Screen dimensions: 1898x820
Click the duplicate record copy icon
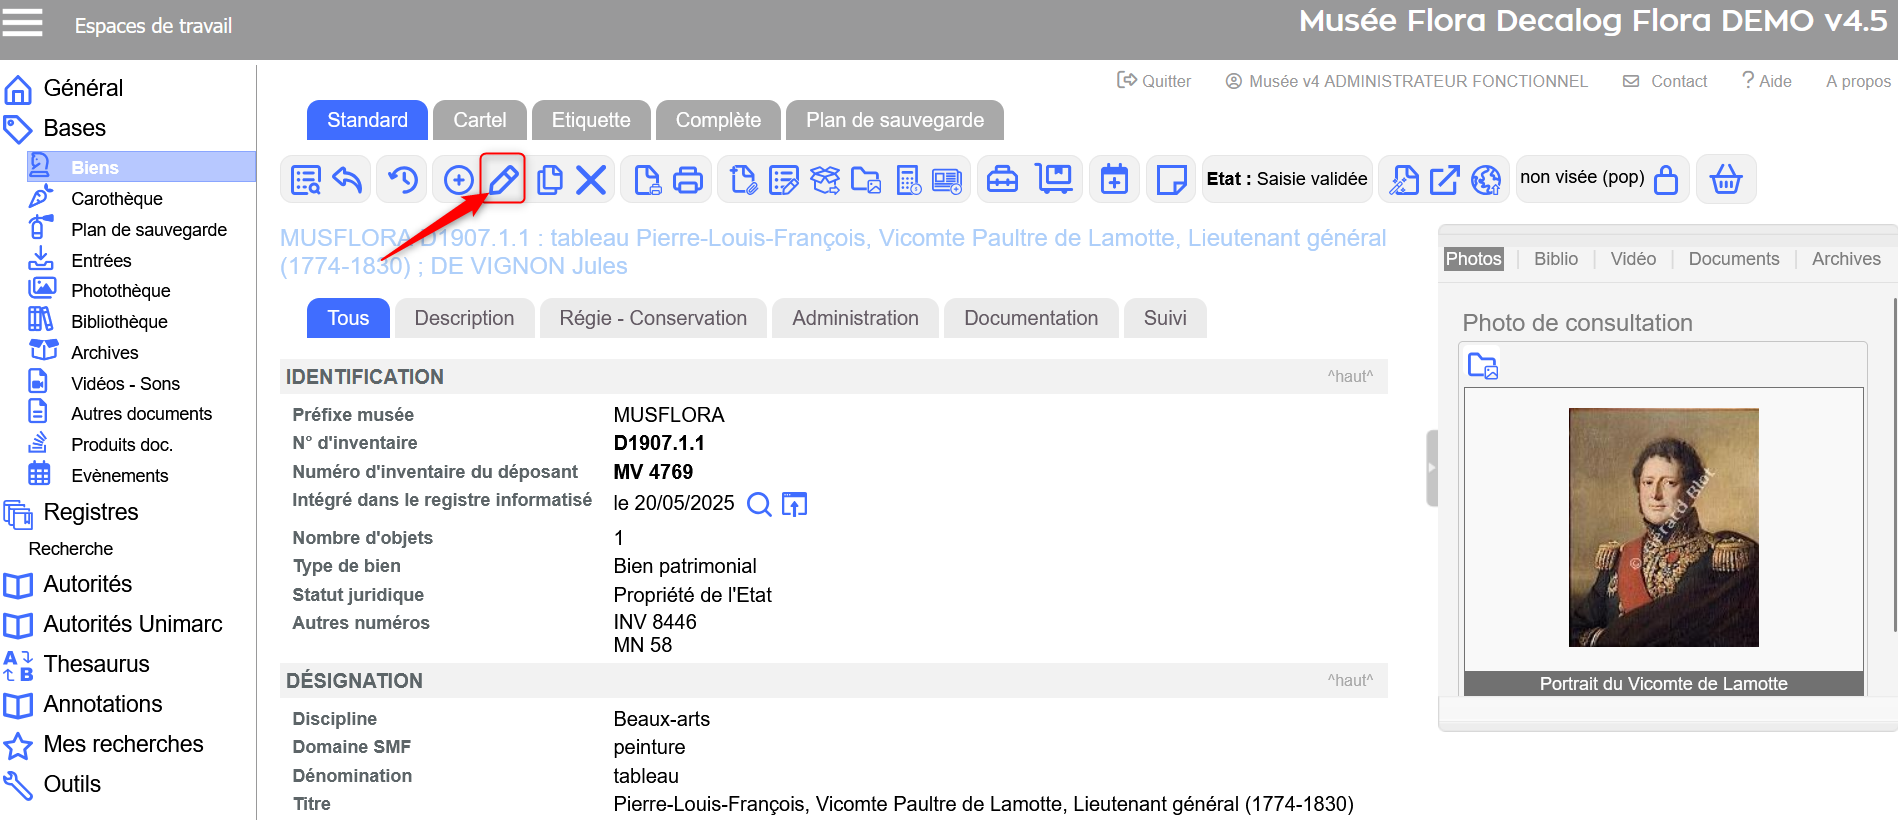[x=549, y=180]
